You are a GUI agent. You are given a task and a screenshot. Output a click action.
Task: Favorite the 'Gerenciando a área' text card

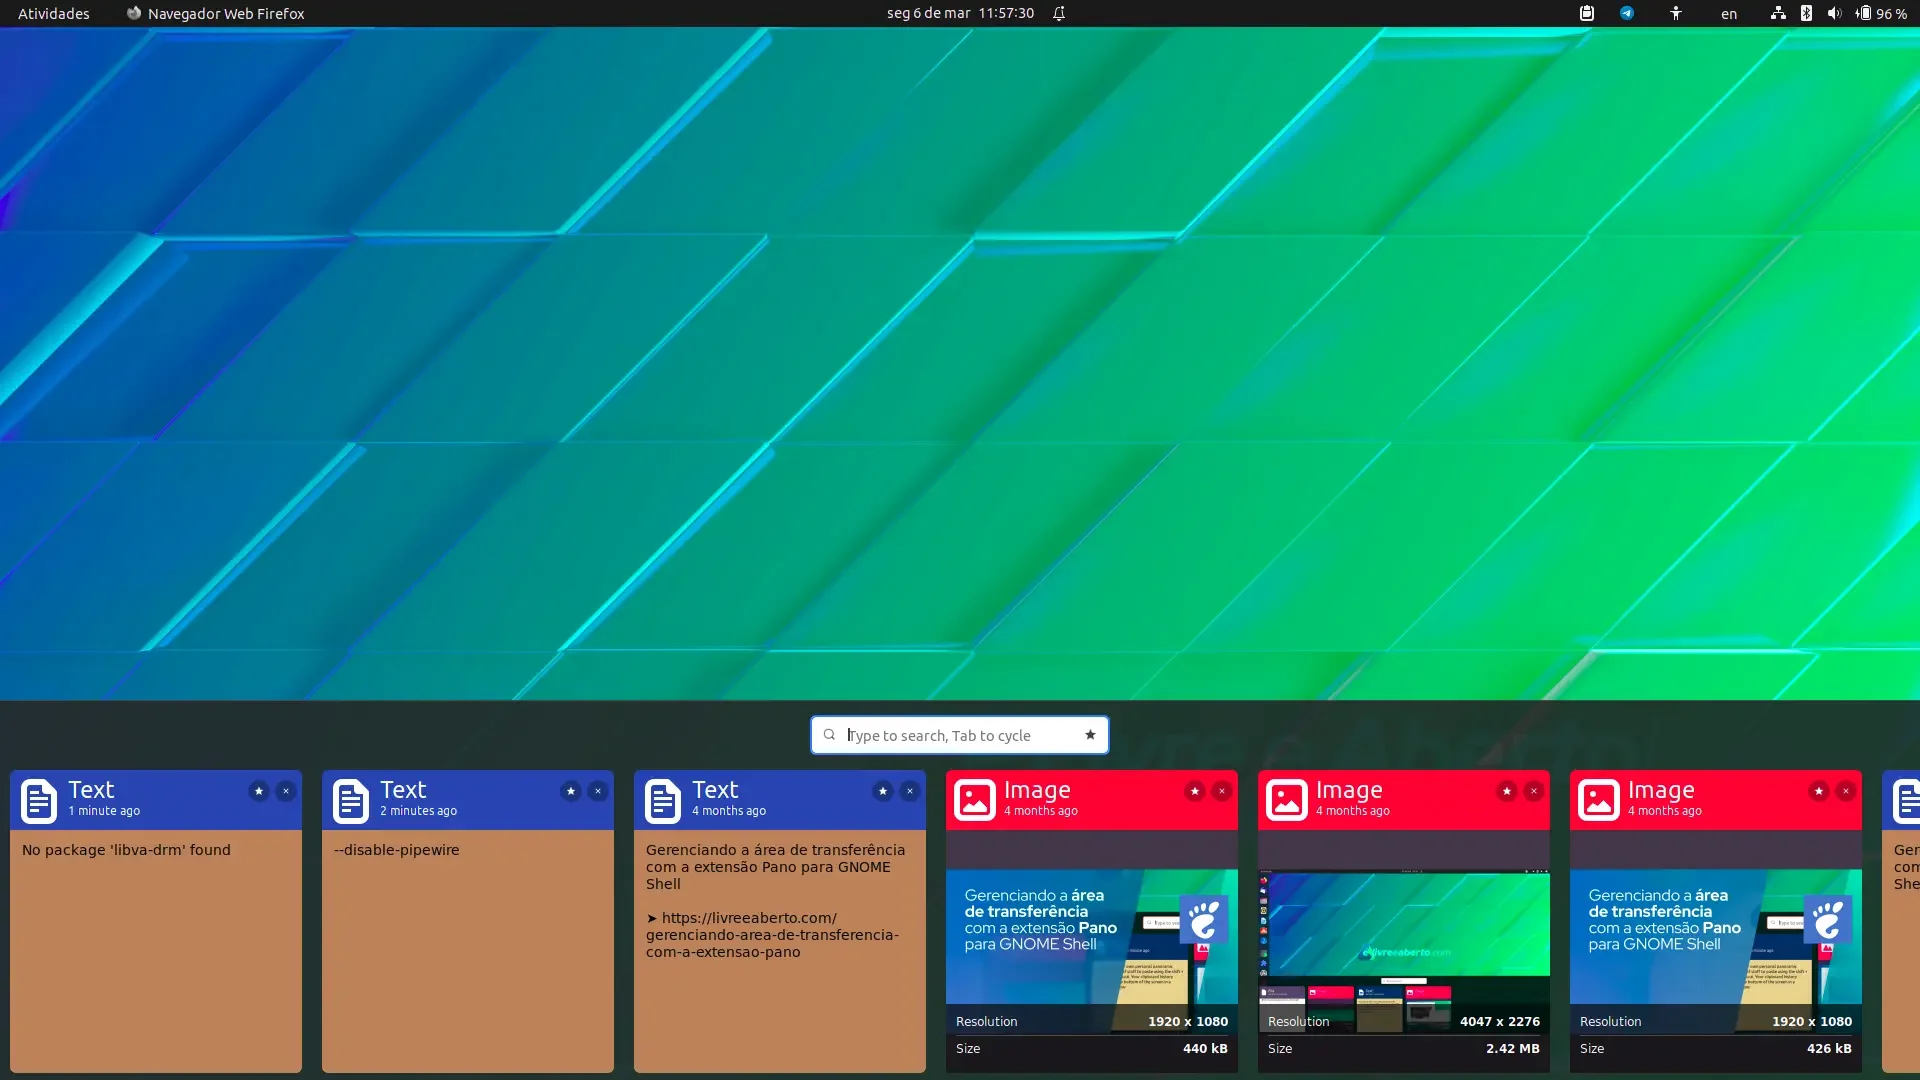[882, 791]
